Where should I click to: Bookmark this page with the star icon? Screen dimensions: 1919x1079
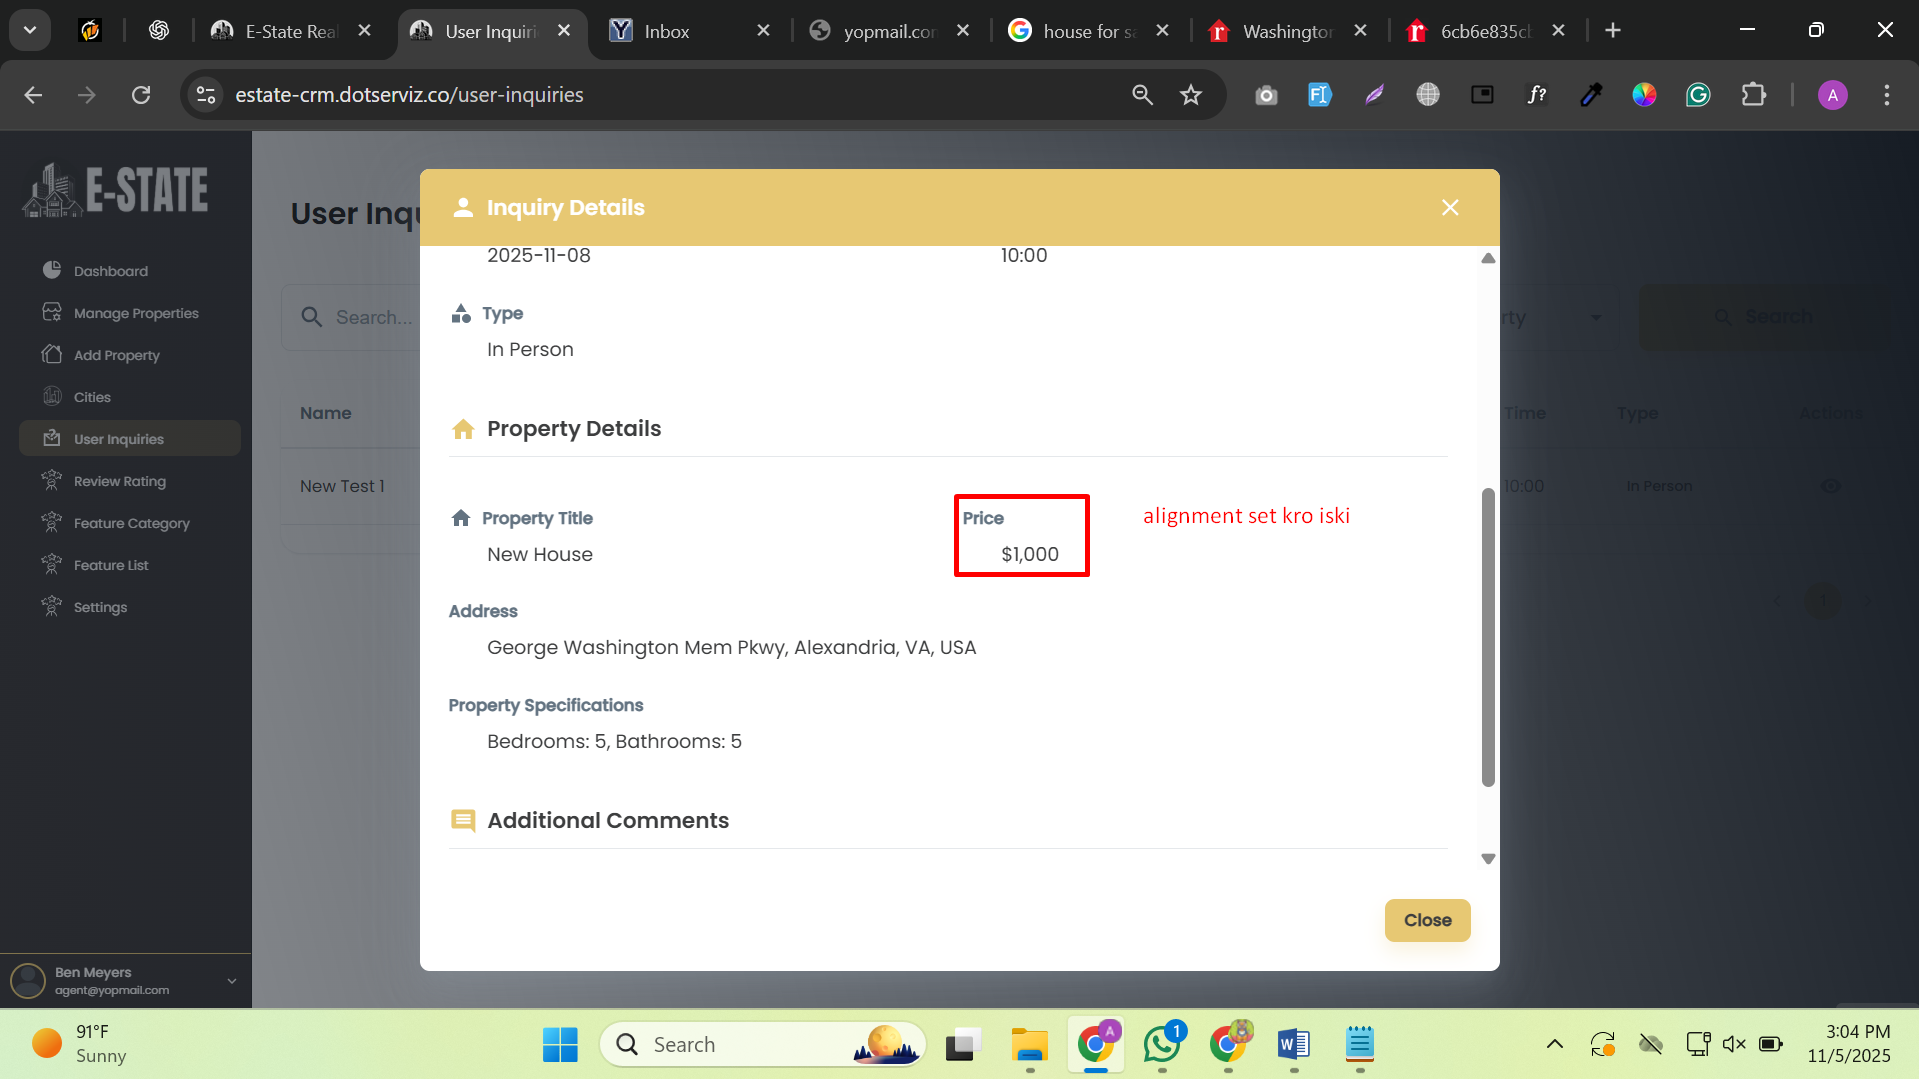tap(1190, 95)
